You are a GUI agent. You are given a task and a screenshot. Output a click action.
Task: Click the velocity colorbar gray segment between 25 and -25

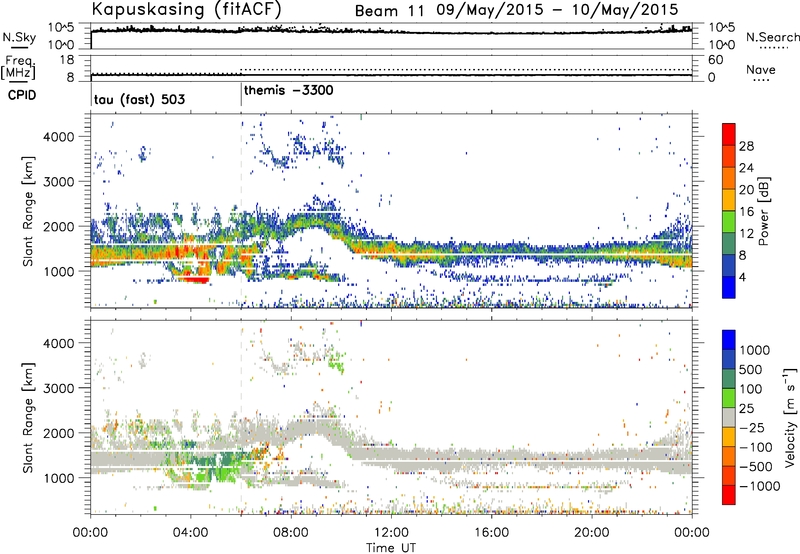point(729,418)
